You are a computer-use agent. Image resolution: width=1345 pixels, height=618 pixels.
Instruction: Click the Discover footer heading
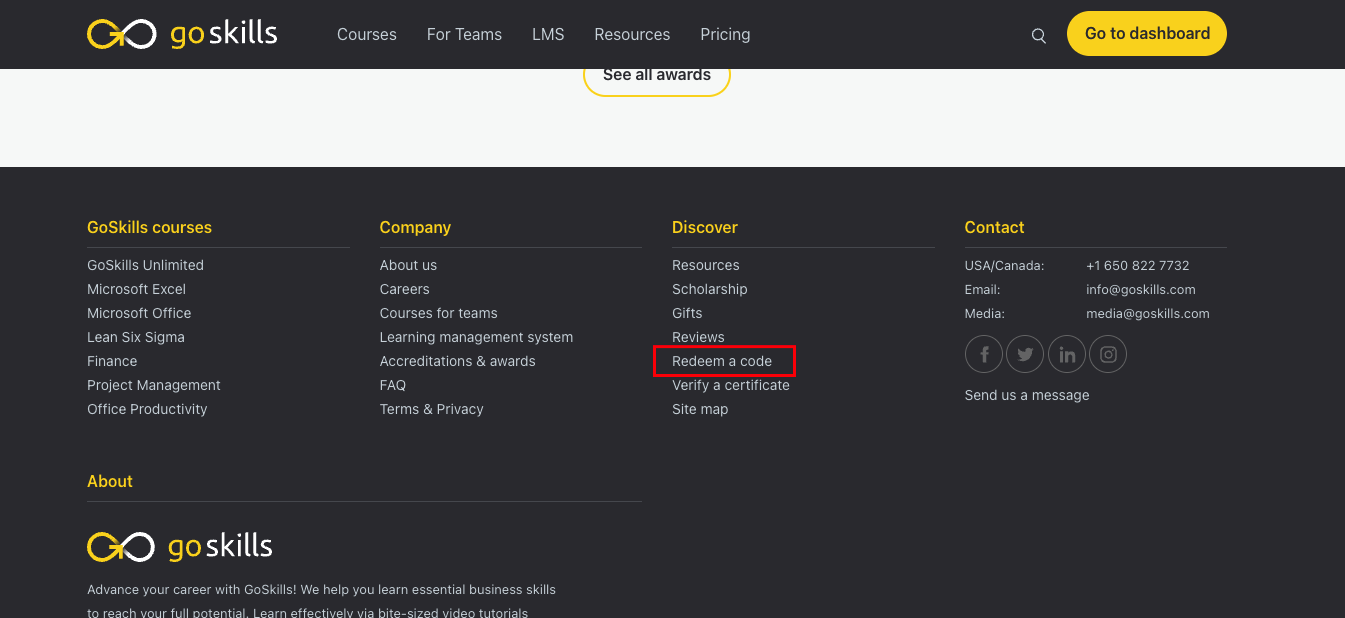[x=705, y=227]
